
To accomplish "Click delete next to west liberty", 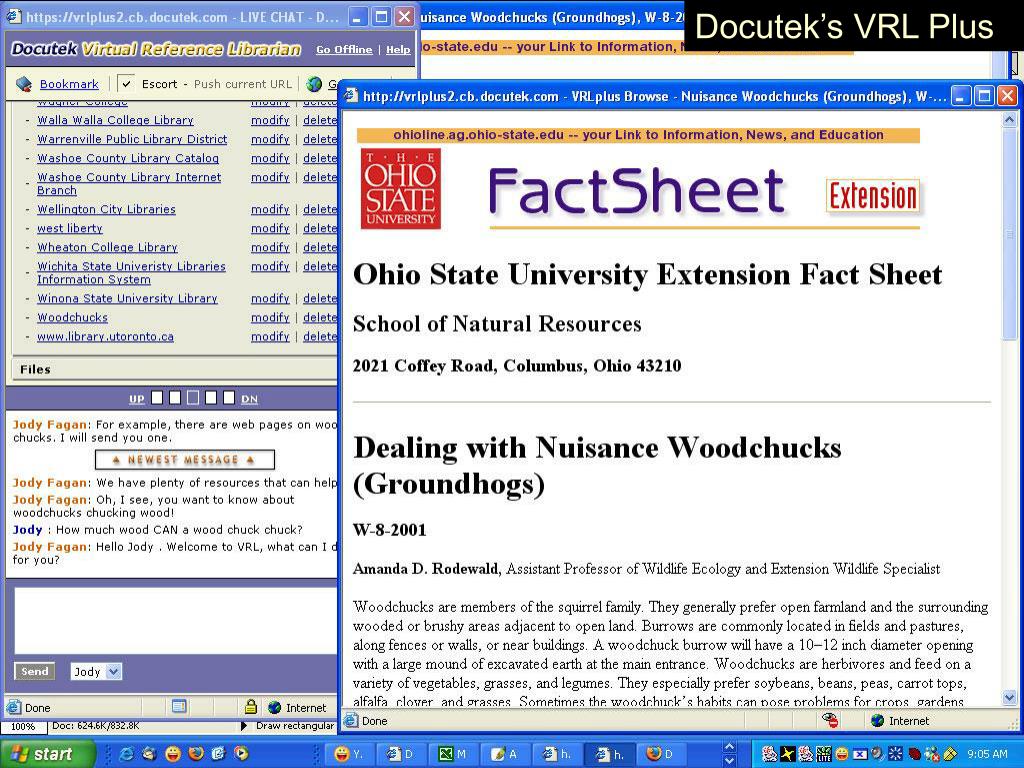I will [x=320, y=229].
